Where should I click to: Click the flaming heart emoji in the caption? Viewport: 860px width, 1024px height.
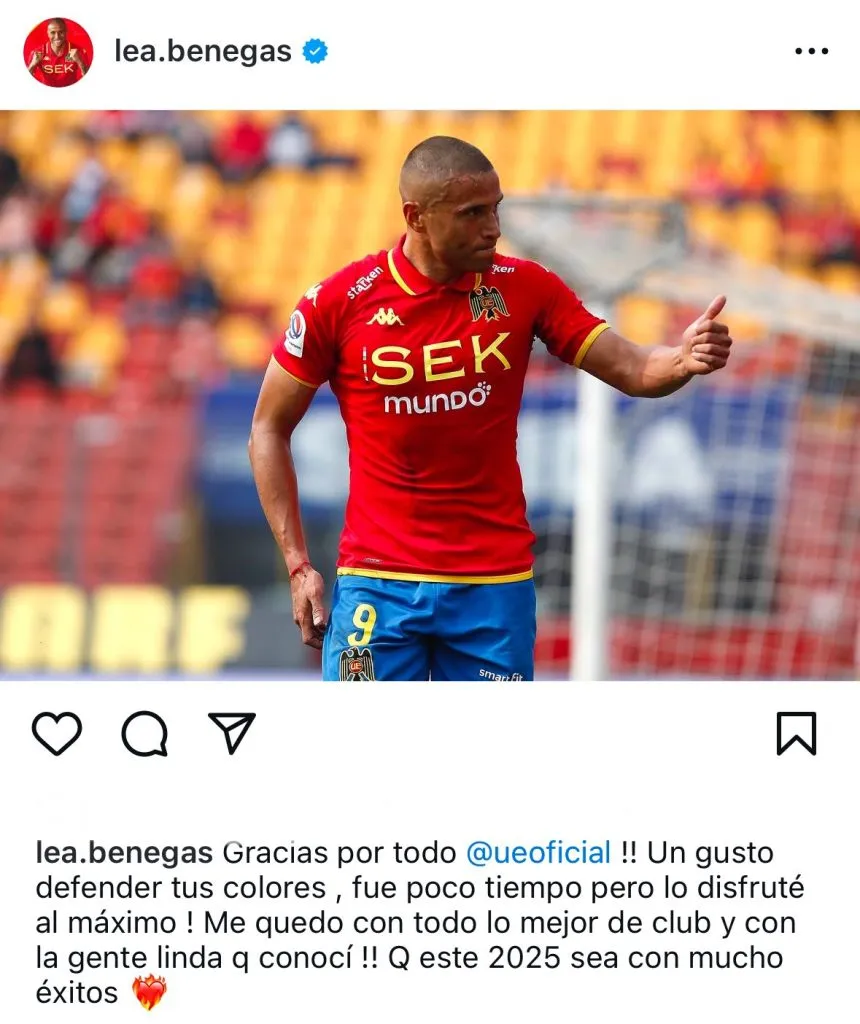coord(150,993)
